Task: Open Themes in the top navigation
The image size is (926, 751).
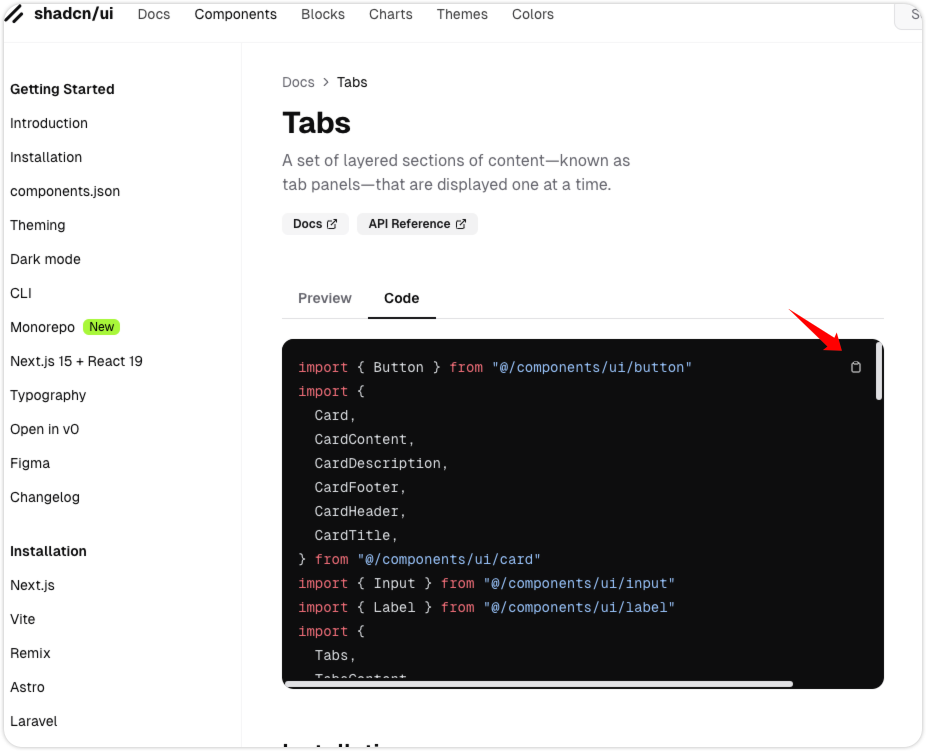Action: 462,14
